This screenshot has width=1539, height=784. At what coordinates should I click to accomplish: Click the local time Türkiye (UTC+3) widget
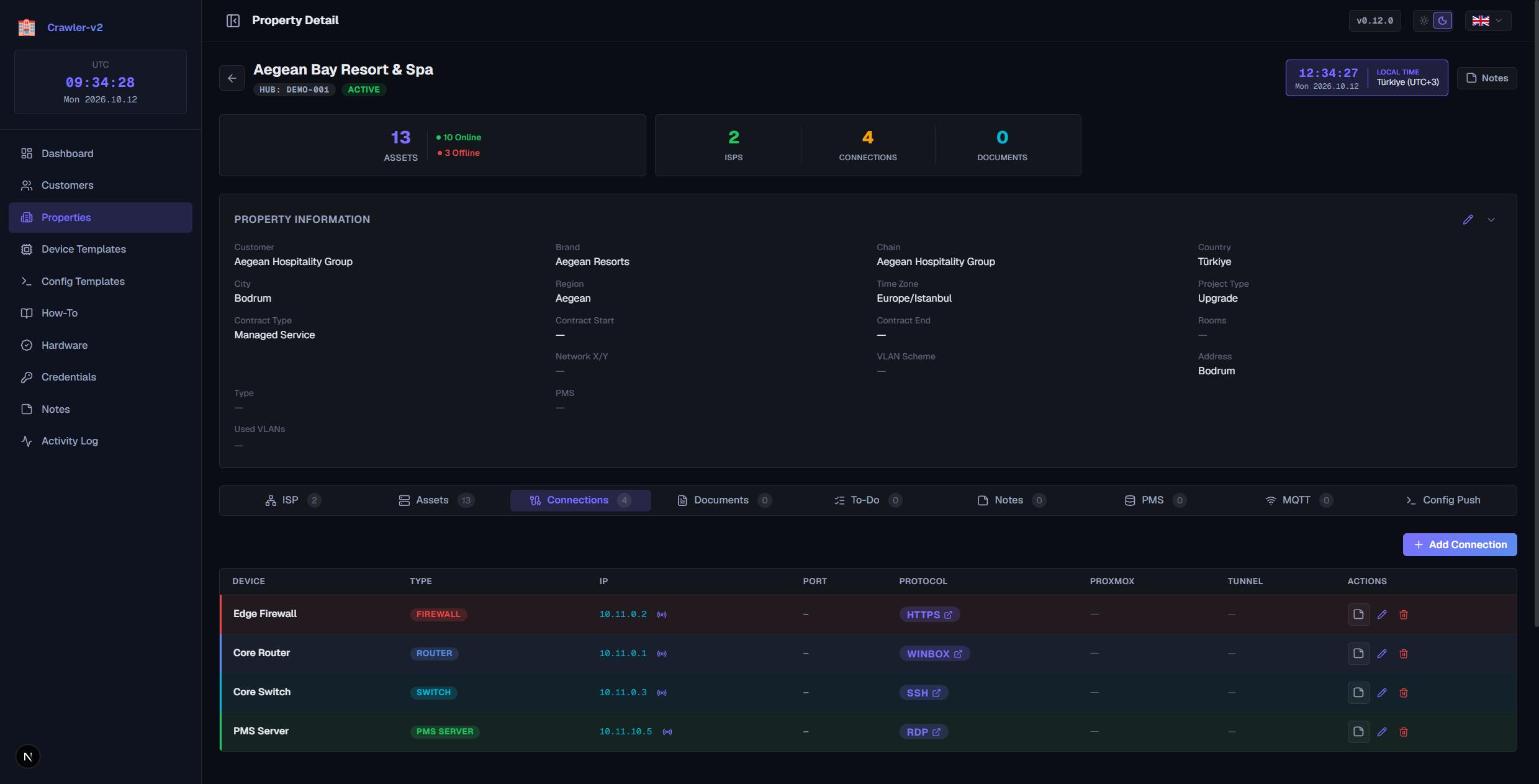tap(1367, 78)
